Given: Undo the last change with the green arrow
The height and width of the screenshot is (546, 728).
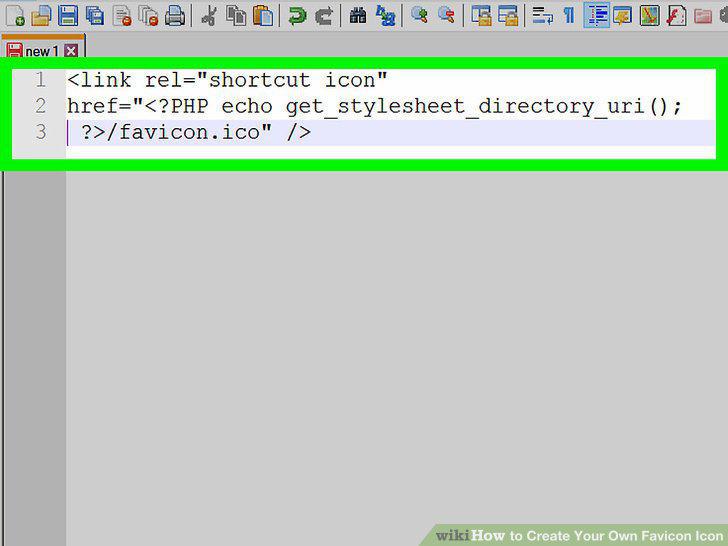Looking at the screenshot, I should (x=297, y=15).
